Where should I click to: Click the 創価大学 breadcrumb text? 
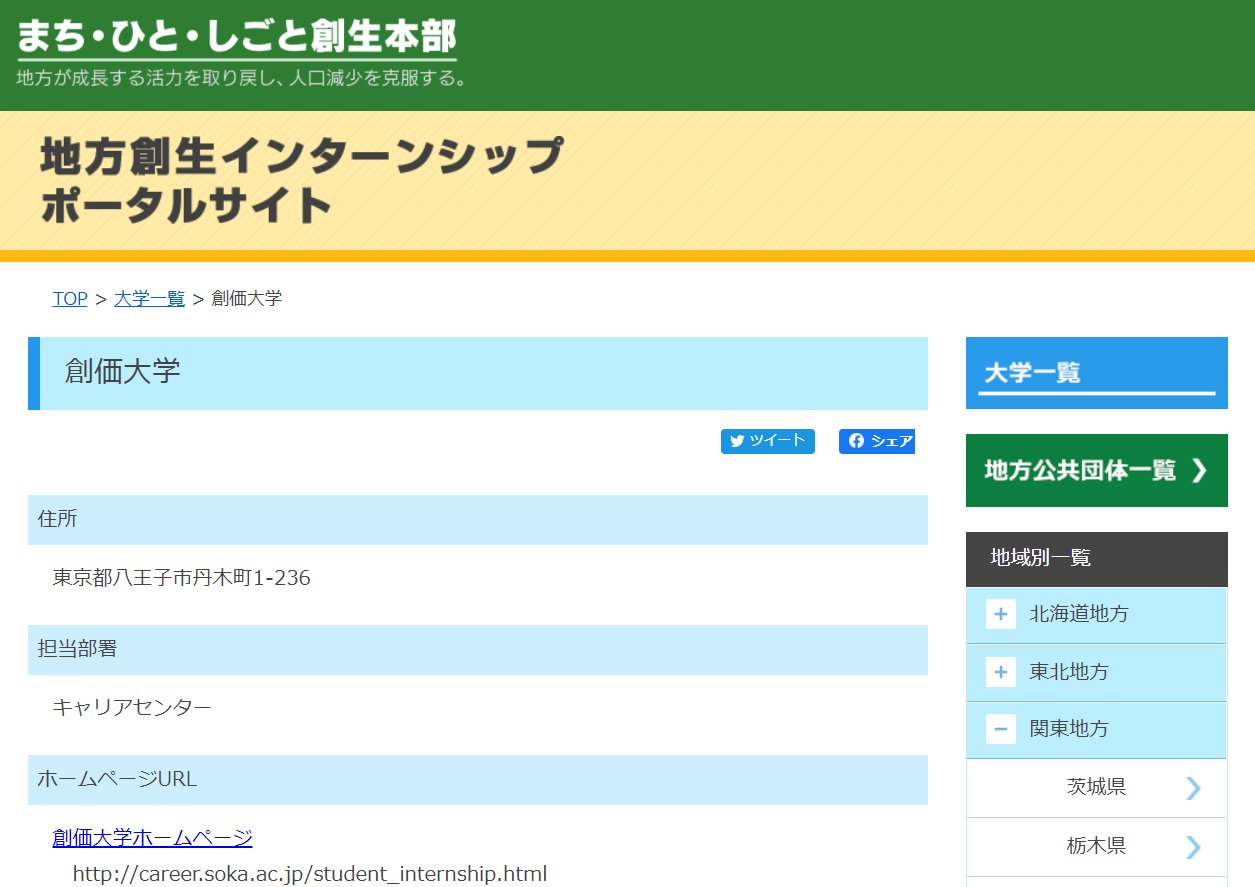(247, 298)
